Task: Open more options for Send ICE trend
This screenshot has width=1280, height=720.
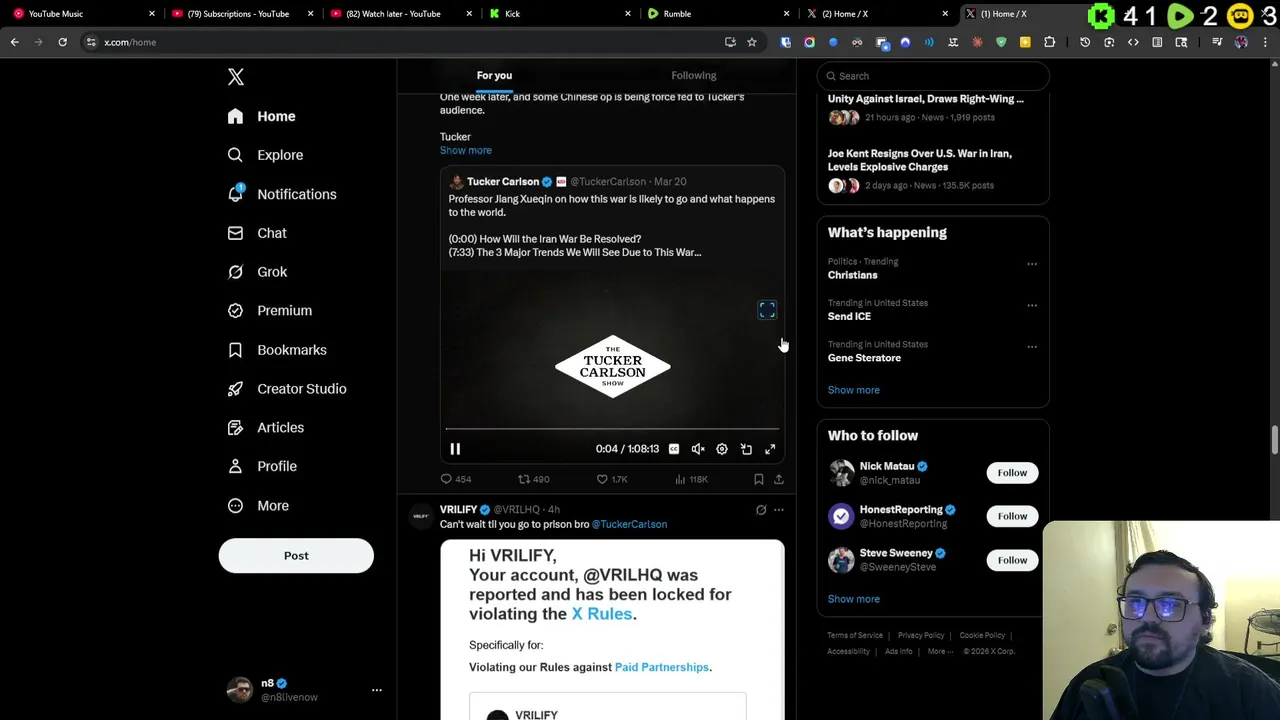Action: click(1032, 305)
